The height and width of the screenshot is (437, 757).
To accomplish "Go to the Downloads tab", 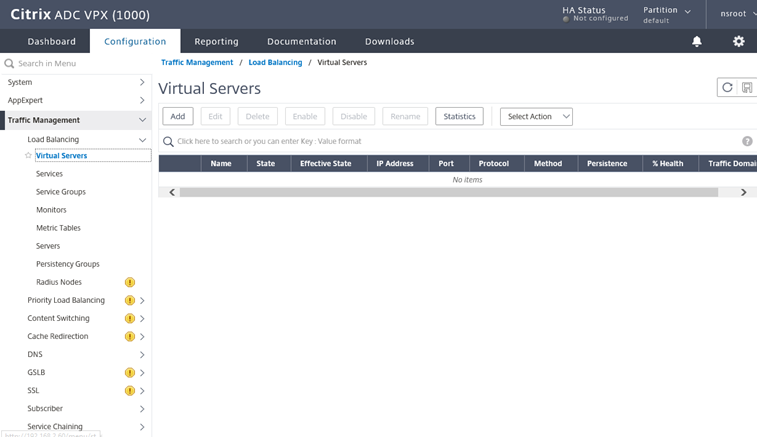I will coord(390,42).
